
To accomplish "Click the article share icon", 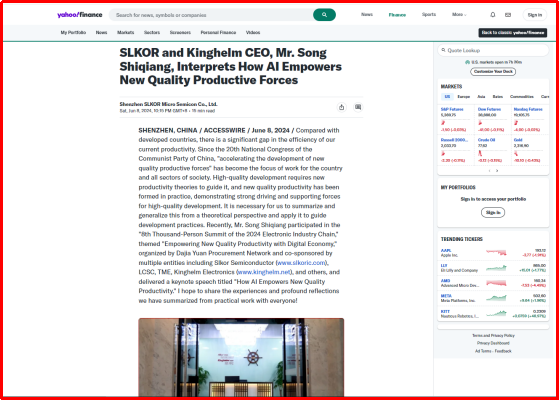I will [x=342, y=107].
